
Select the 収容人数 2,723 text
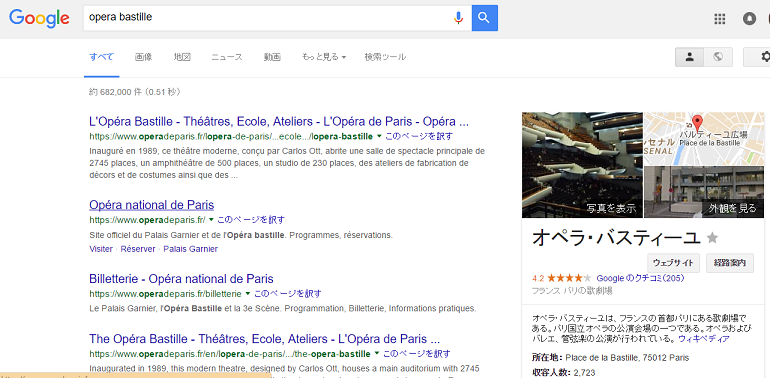[x=563, y=373]
